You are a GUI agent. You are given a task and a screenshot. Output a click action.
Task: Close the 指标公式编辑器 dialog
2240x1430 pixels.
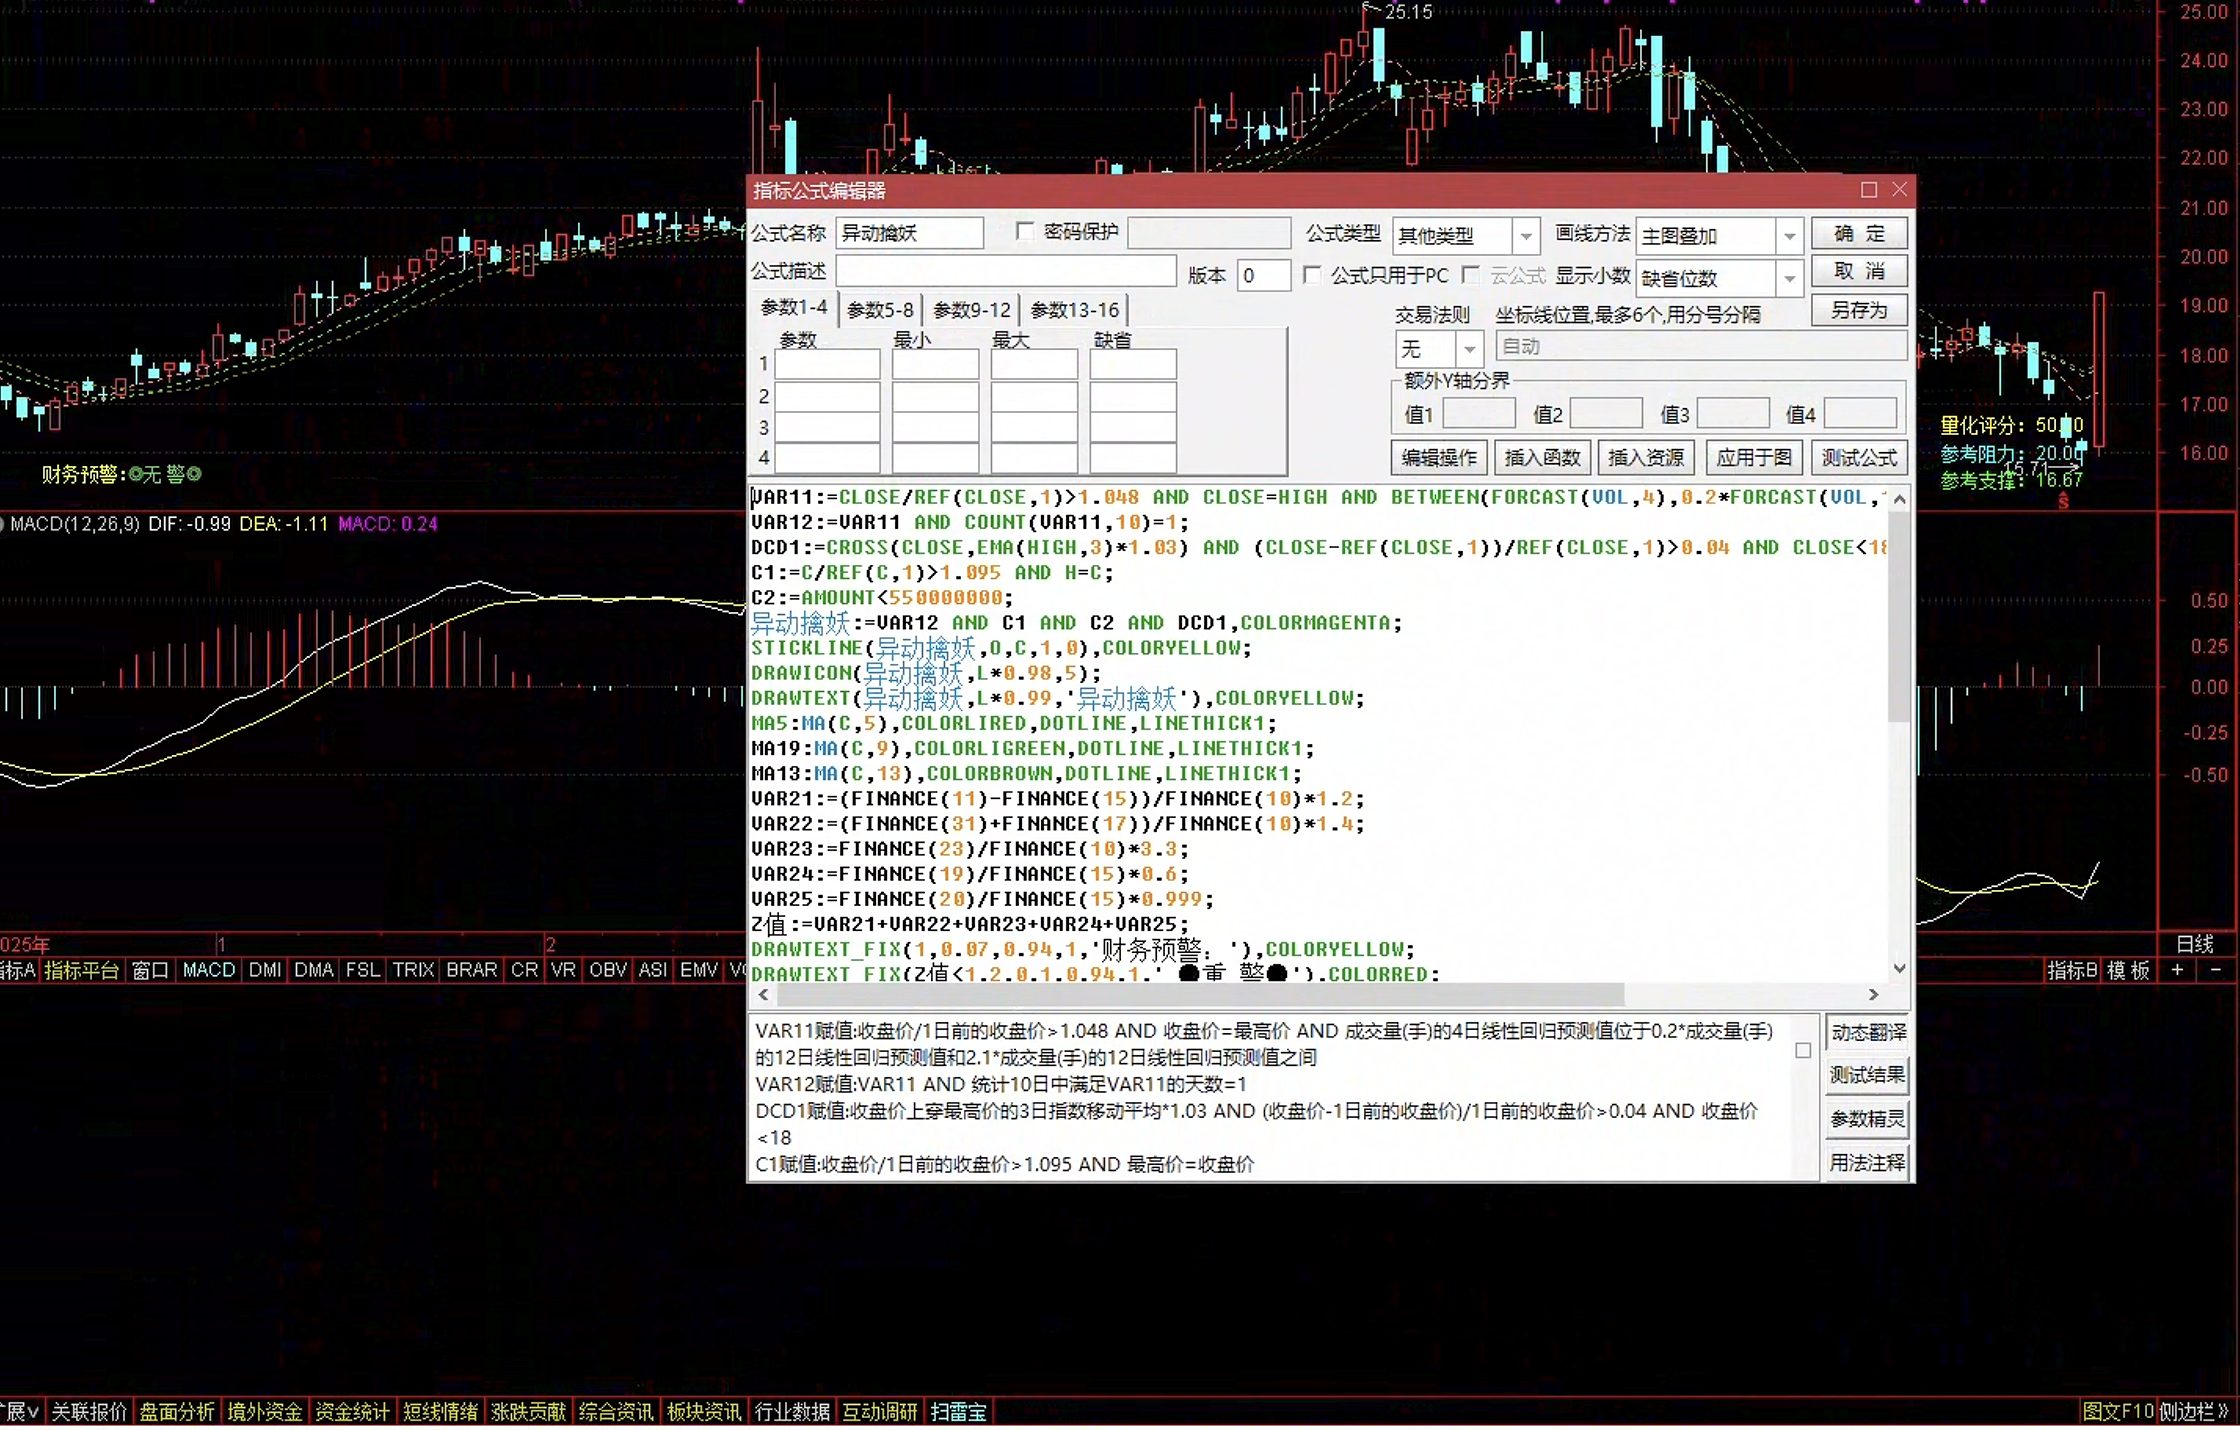pyautogui.click(x=1899, y=190)
